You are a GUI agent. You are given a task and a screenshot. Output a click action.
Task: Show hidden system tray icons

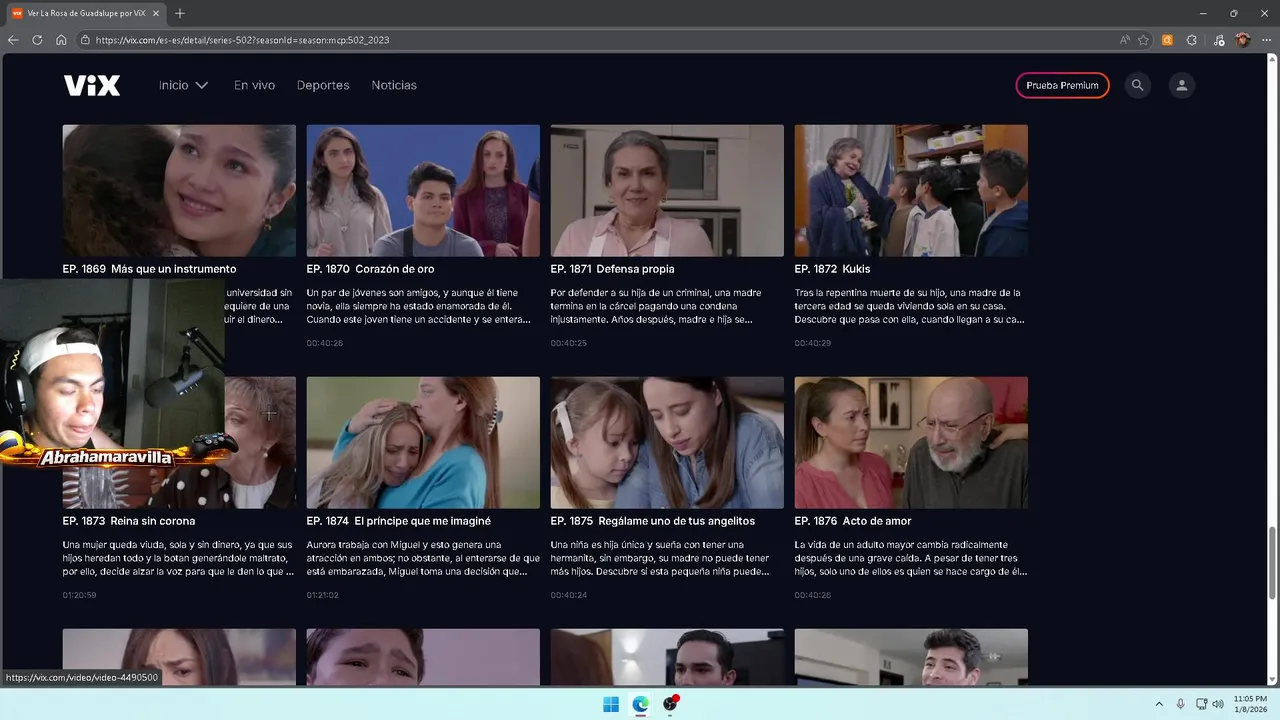[1159, 704]
